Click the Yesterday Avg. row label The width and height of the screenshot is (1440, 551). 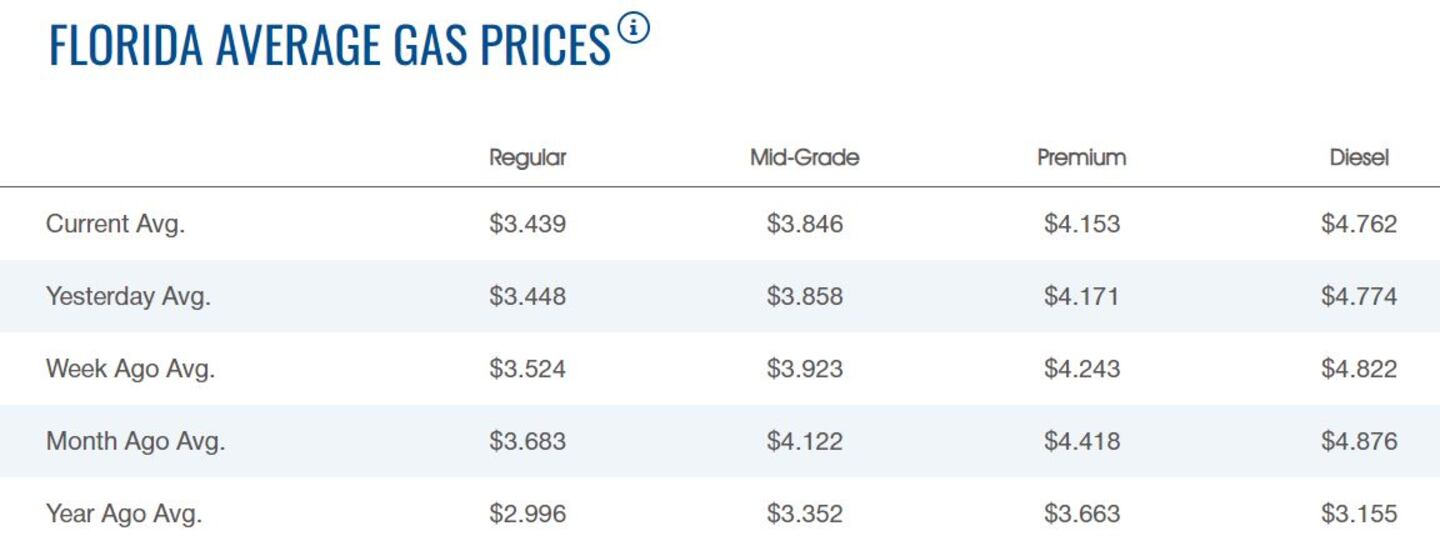[128, 297]
